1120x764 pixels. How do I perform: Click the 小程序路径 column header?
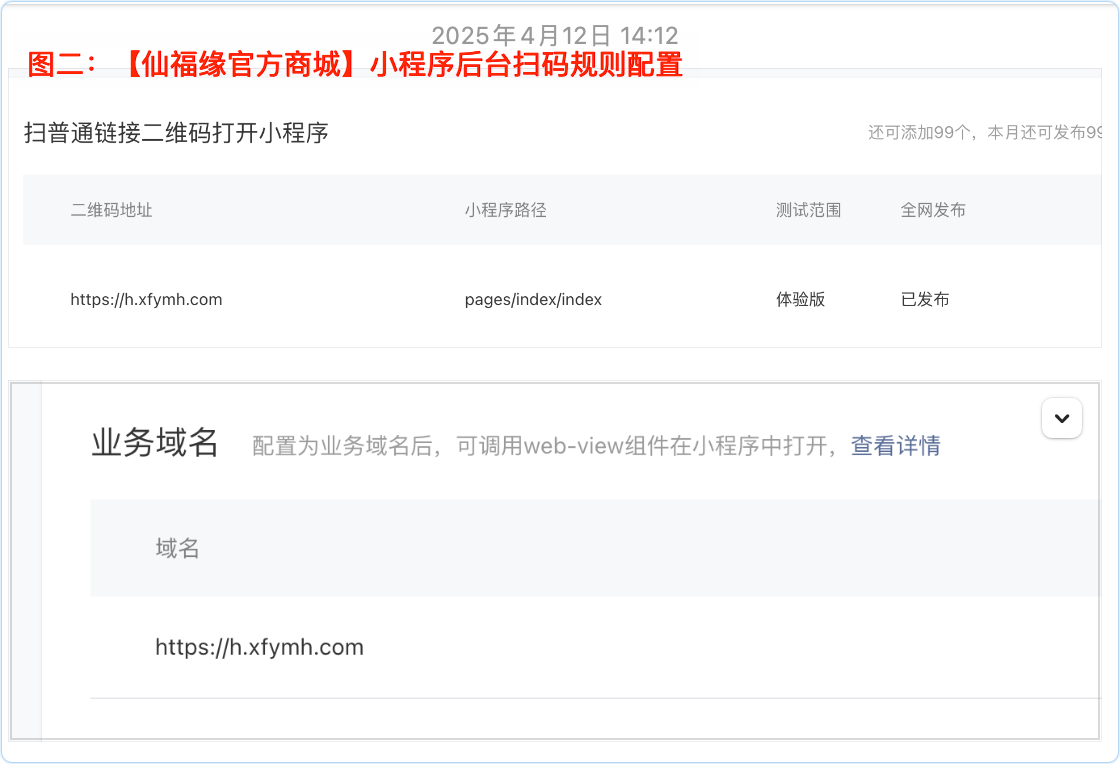coord(505,210)
